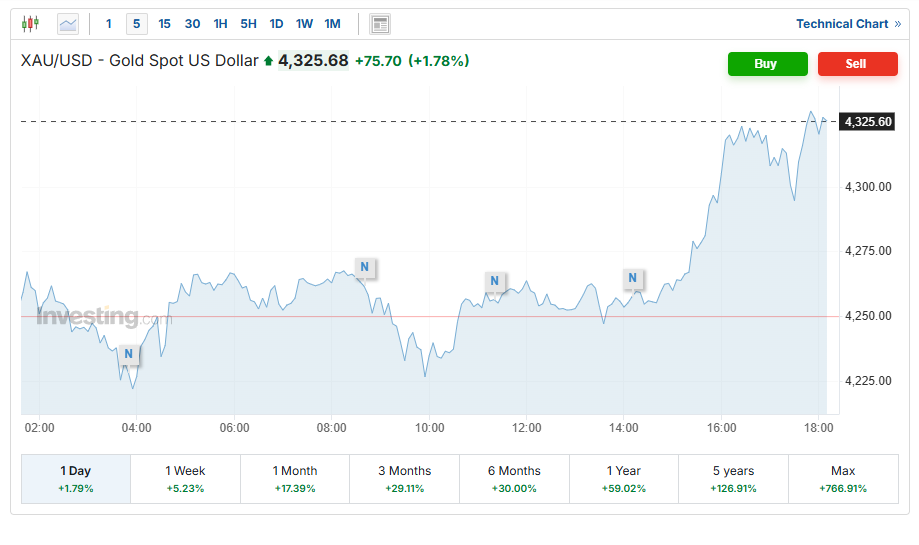This screenshot has height=545, width=919.
Task: Switch to the Max range tab
Action: pyautogui.click(x=843, y=479)
